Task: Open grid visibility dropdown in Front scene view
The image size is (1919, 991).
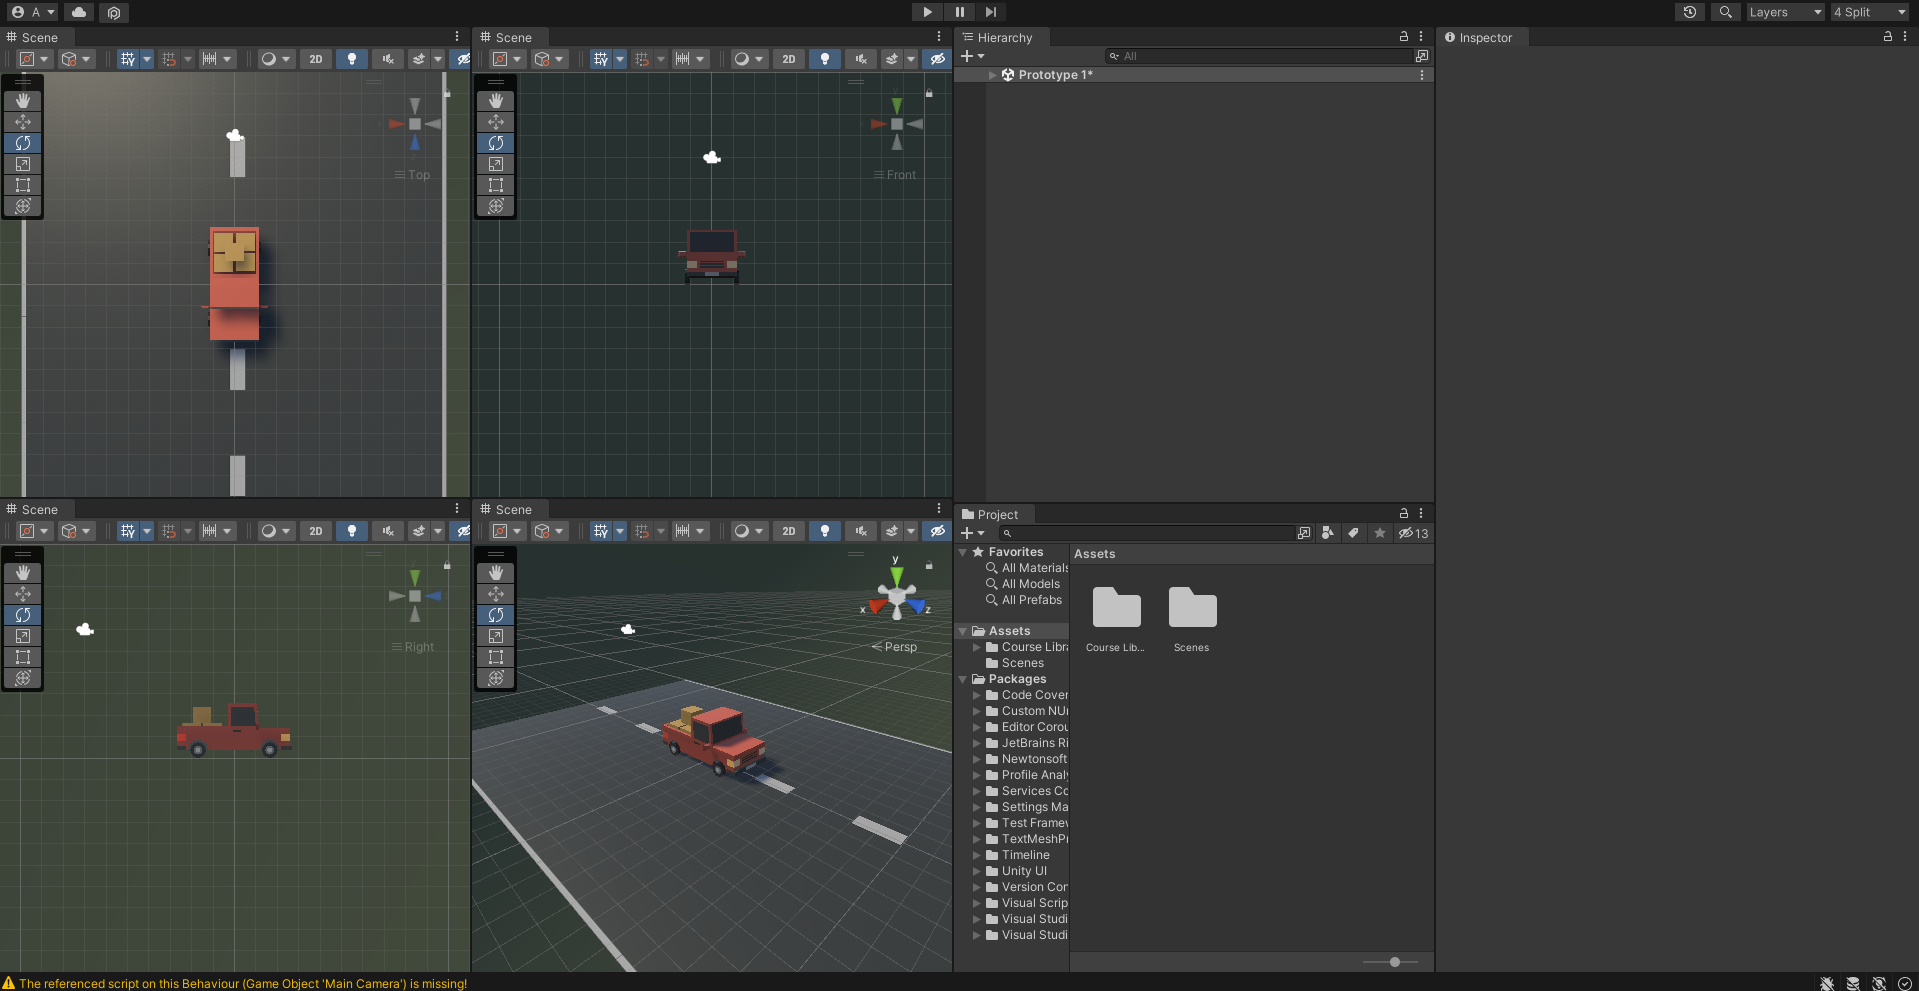Action: click(620, 59)
